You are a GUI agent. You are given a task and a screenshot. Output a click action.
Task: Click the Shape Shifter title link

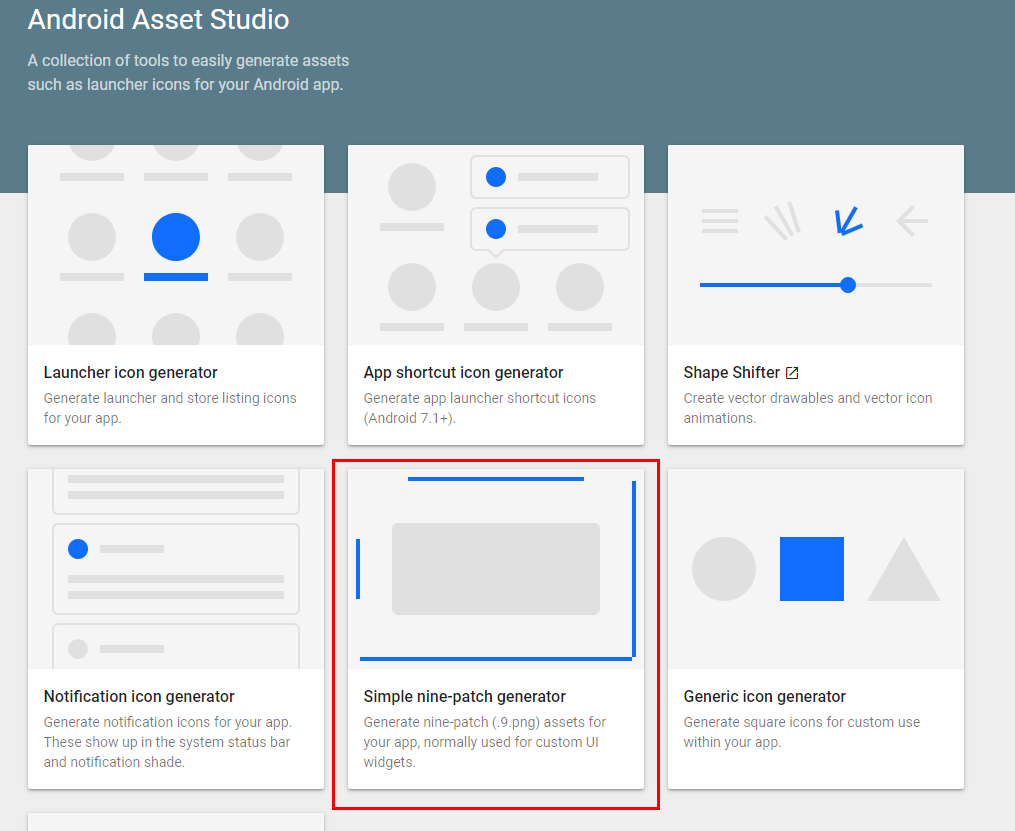click(731, 373)
